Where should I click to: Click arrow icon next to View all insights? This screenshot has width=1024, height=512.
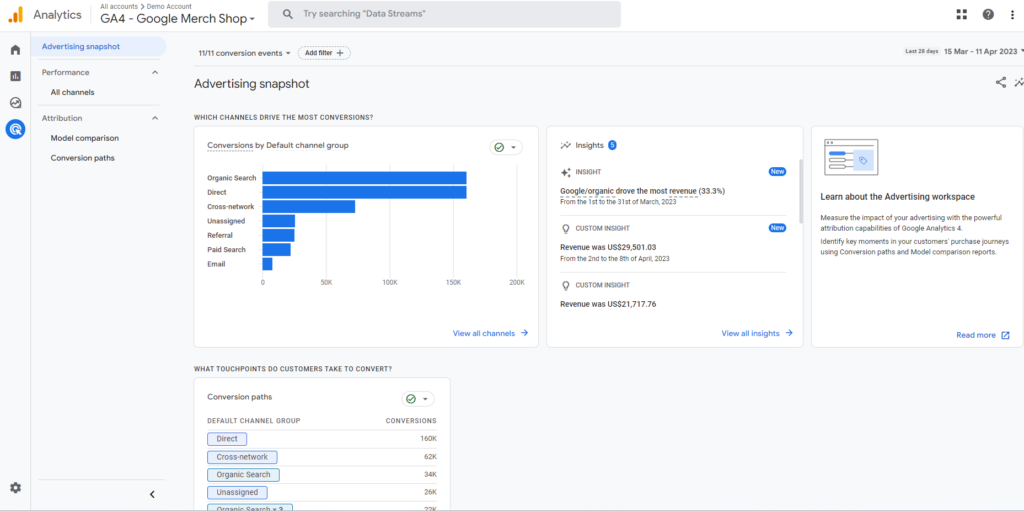789,333
